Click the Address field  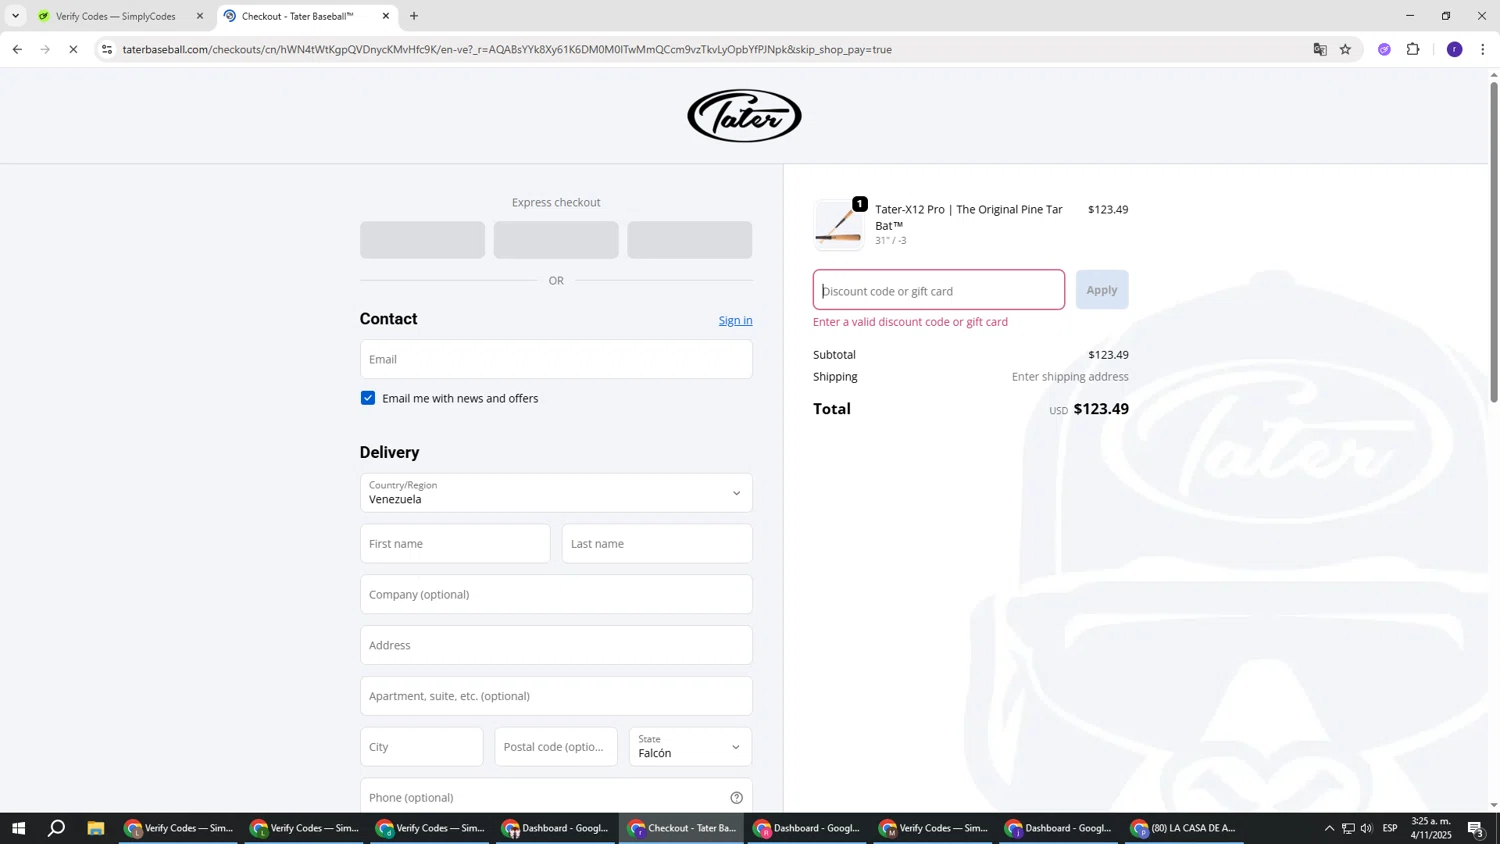pyautogui.click(x=556, y=645)
